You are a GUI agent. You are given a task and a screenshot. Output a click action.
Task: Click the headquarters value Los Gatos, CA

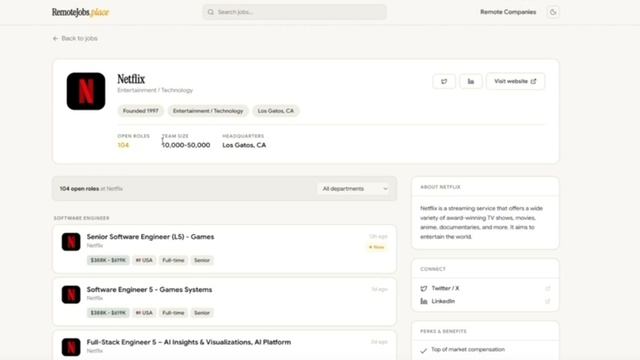(244, 145)
